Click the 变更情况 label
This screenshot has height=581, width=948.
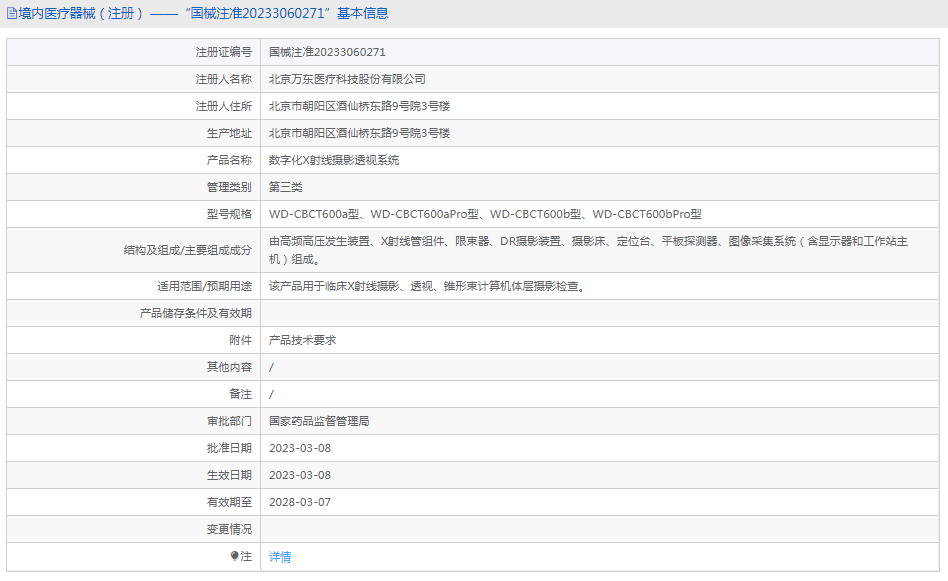[x=229, y=530]
